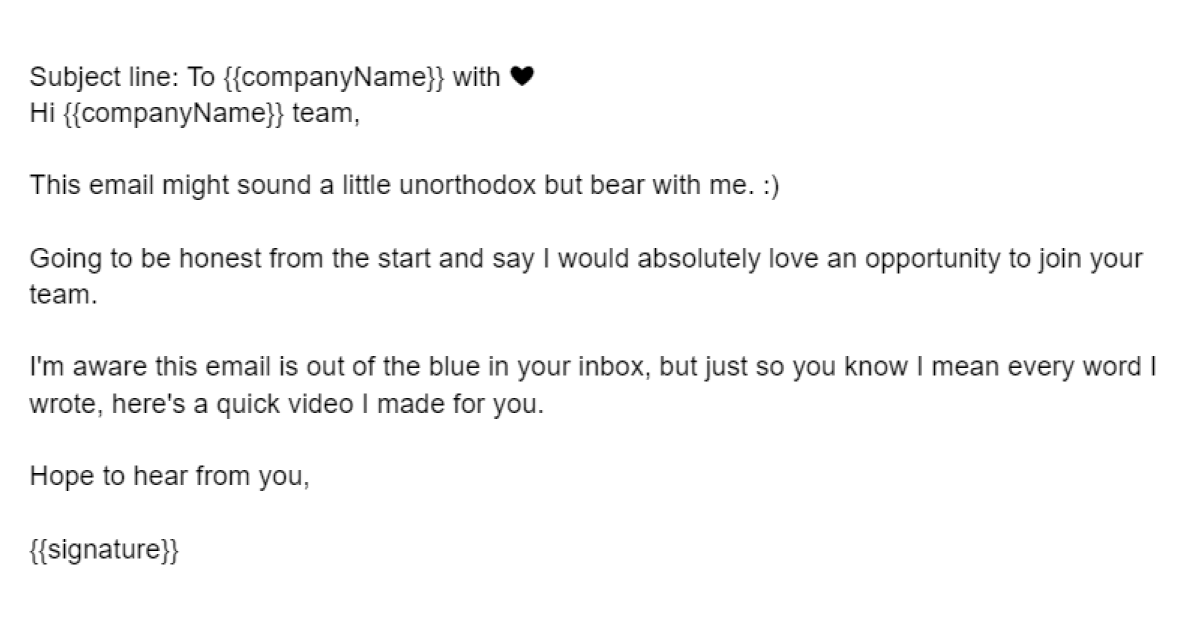The height and width of the screenshot is (630, 1200).
Task: Click the word "Hi" at the greeting start
Action: 41,114
